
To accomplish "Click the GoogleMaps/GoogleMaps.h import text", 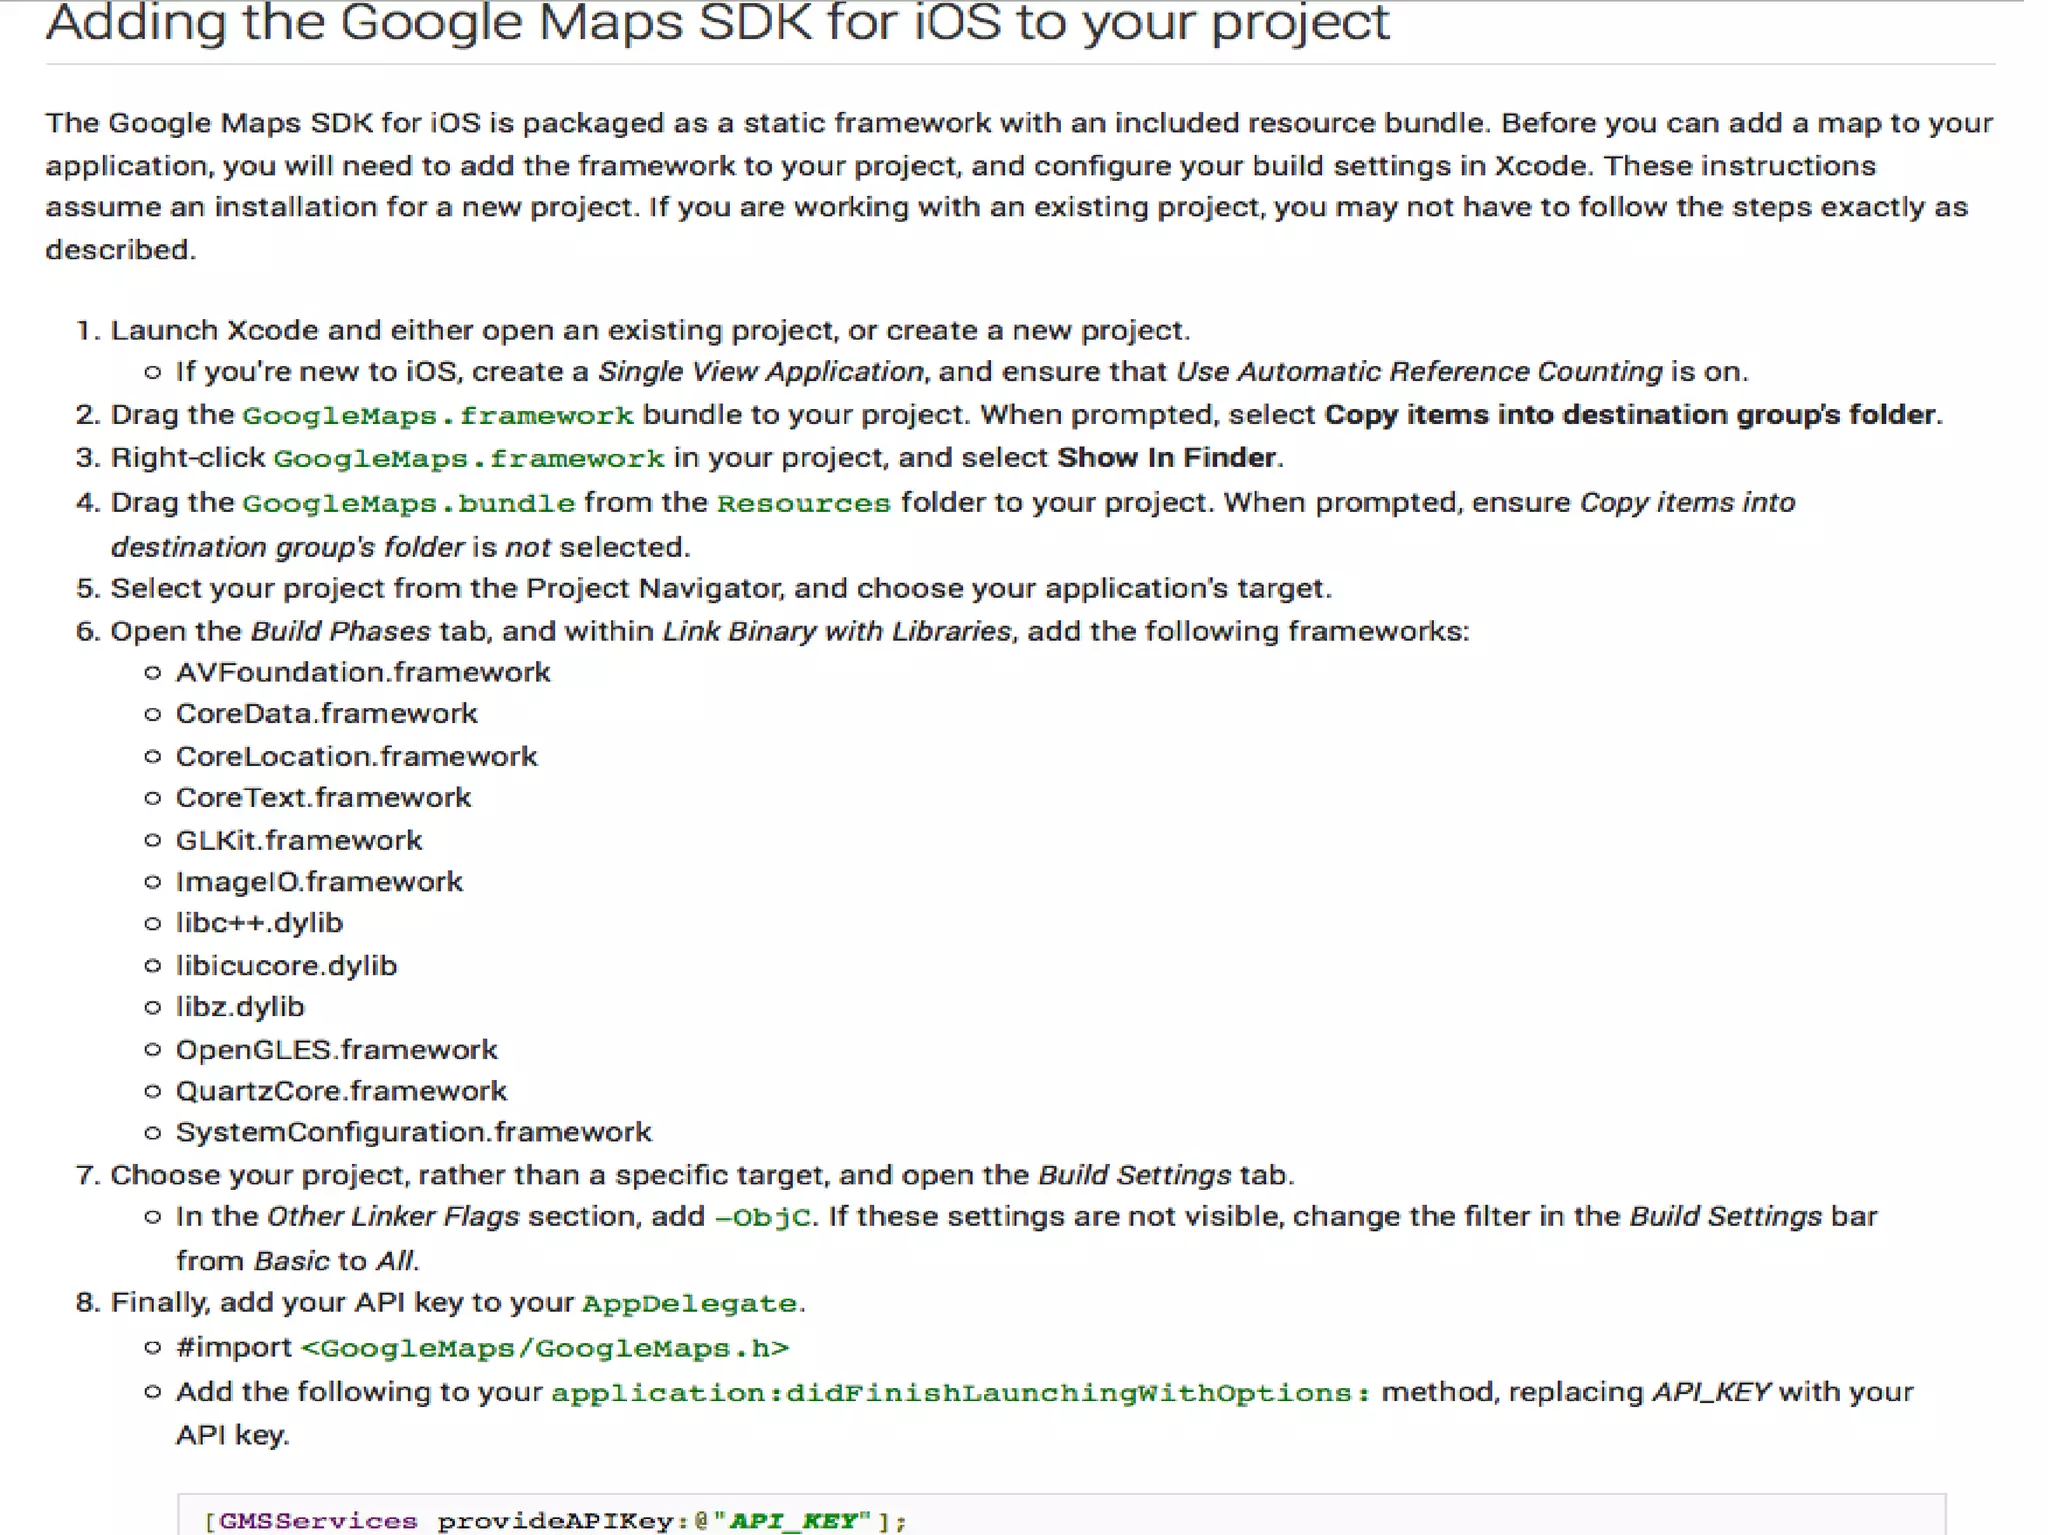I will click(545, 1348).
